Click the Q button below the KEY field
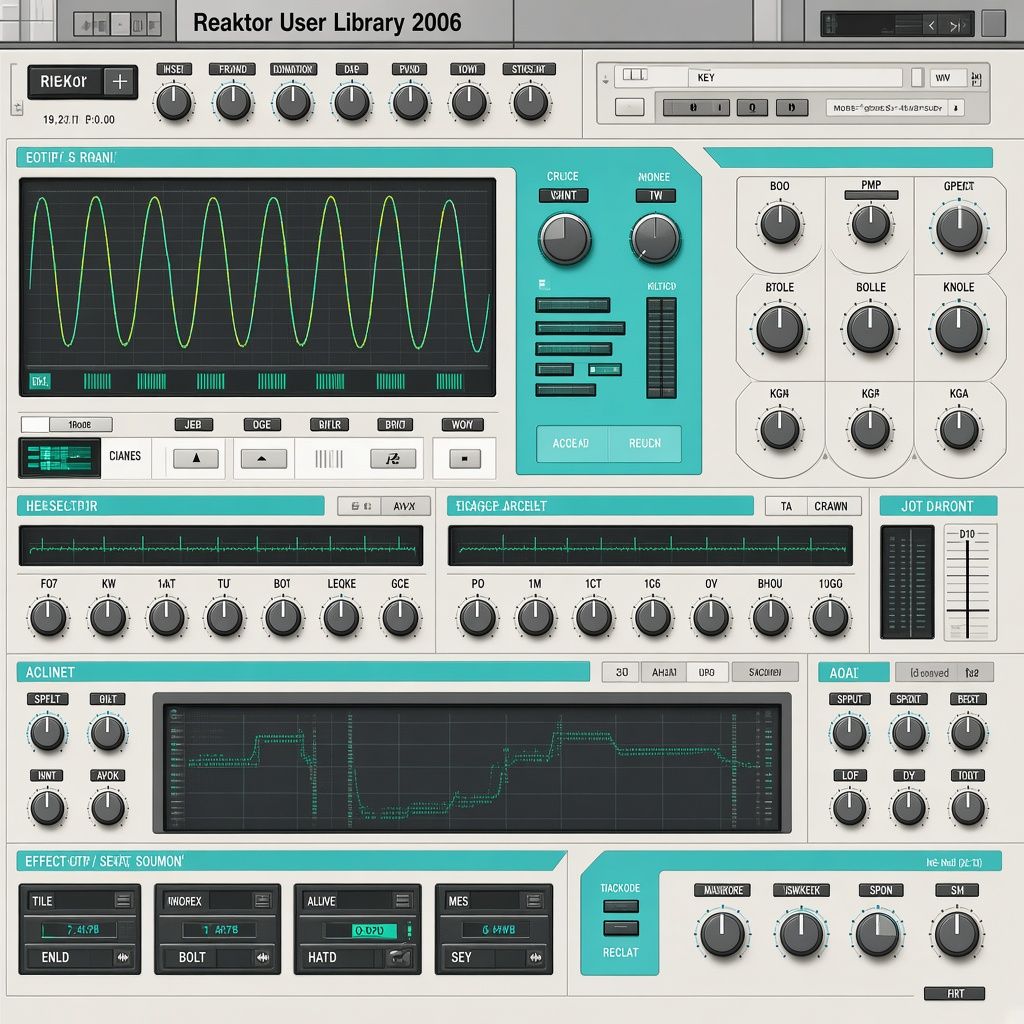1024x1024 pixels. click(752, 108)
